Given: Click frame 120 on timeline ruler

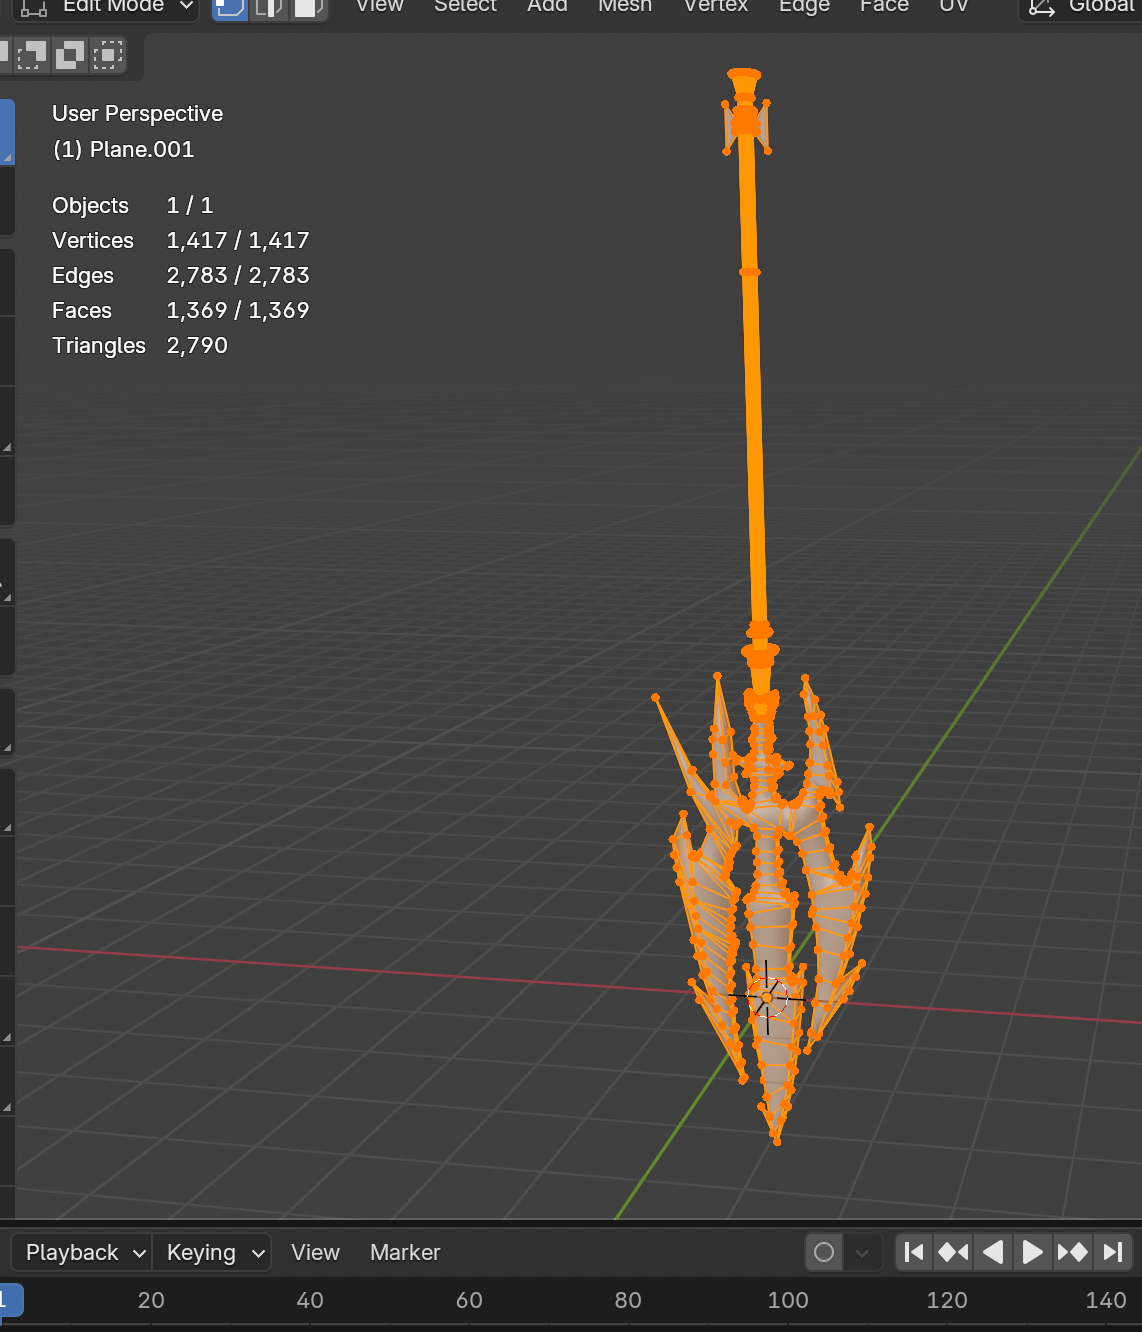Looking at the screenshot, I should coord(947,1300).
